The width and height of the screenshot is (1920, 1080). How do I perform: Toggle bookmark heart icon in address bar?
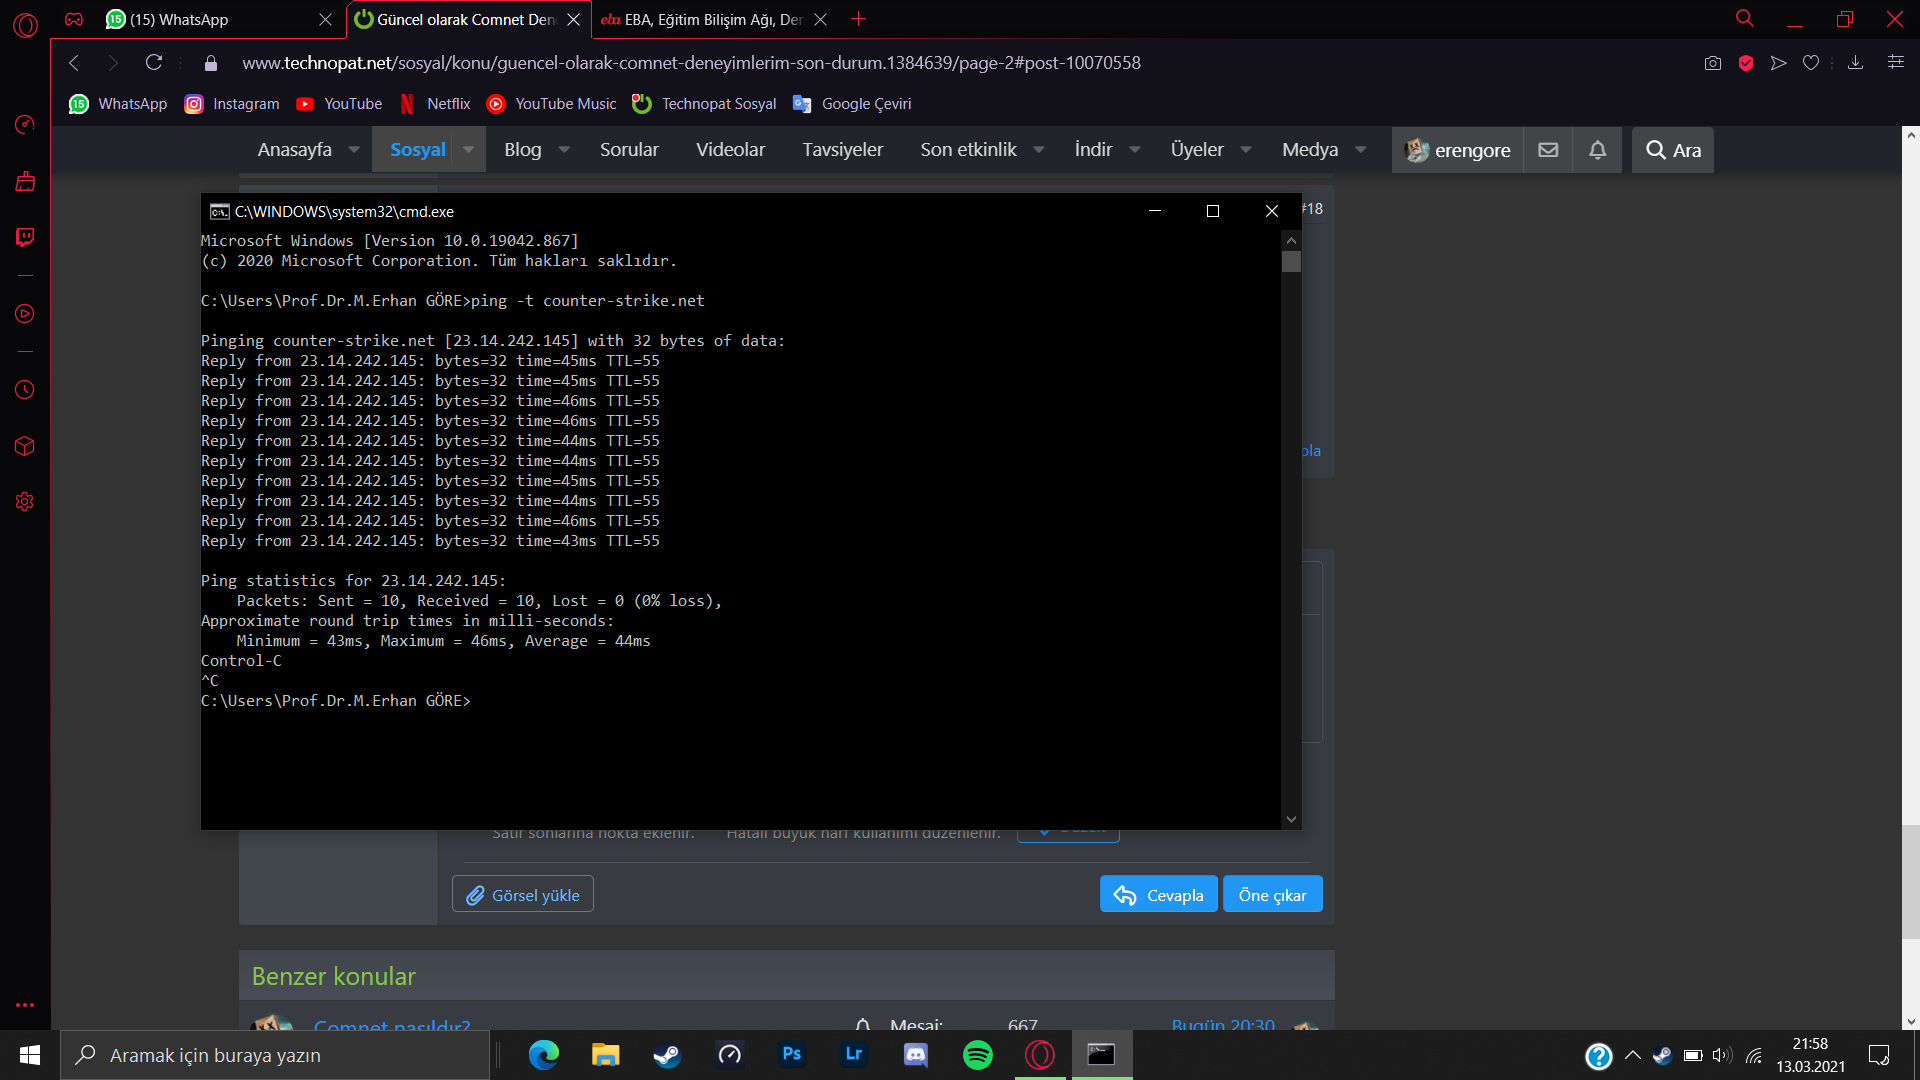1811,63
